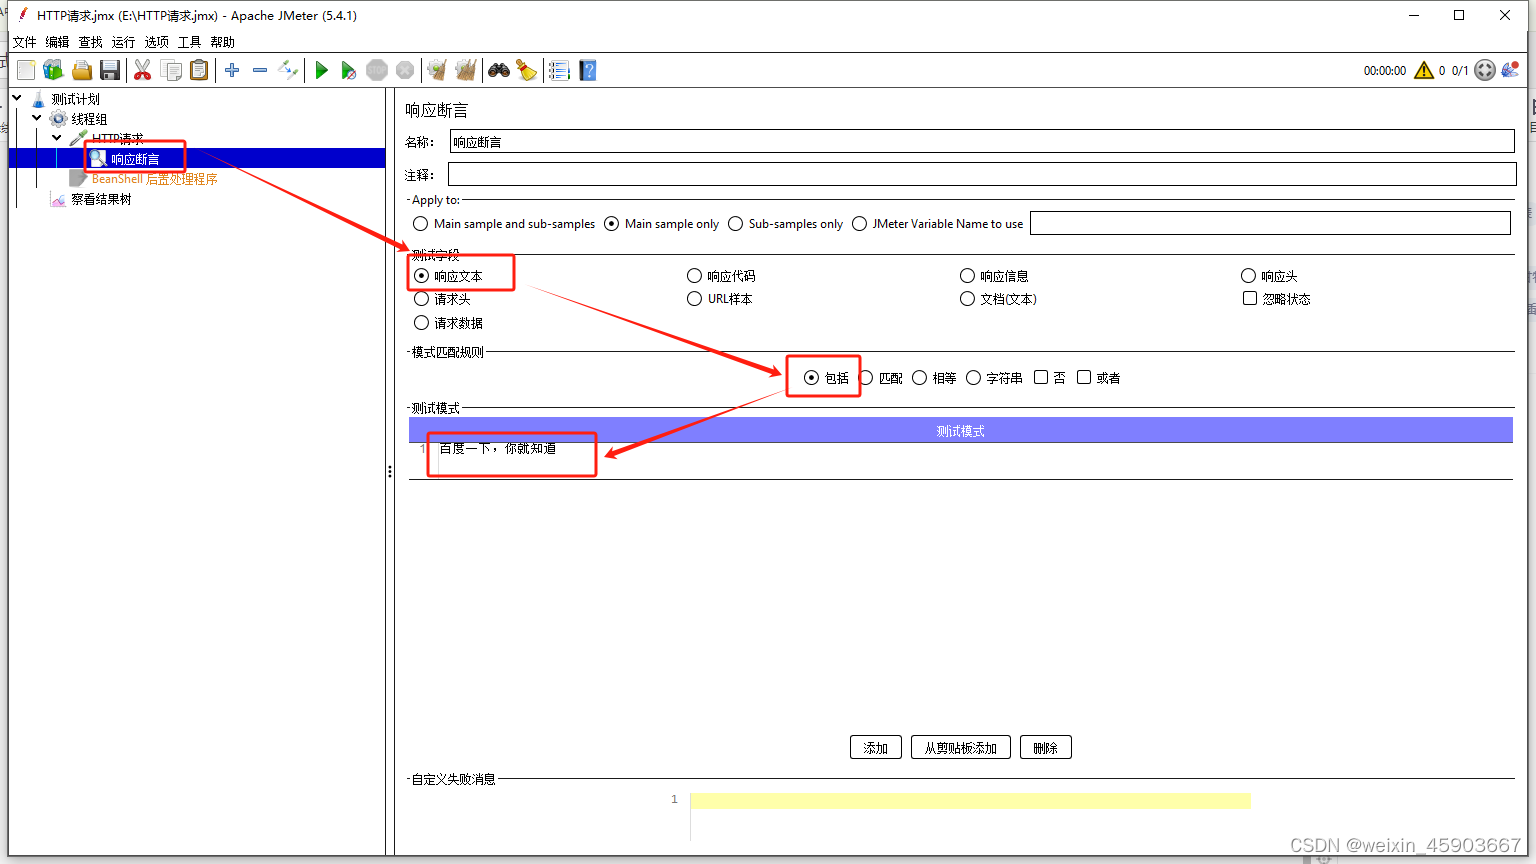Viewport: 1536px width, 864px height.
Task: Select the 包括 matching rule
Action: [826, 378]
